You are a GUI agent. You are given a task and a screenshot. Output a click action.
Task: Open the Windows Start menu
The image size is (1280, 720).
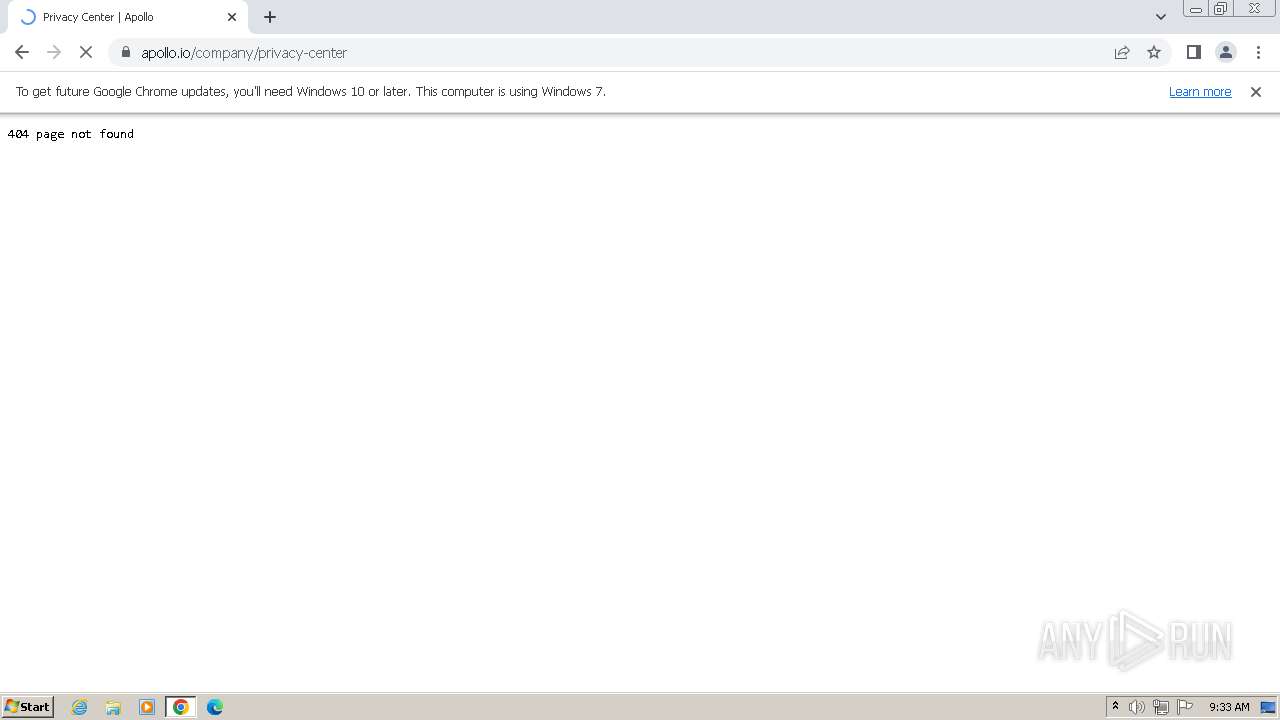pyautogui.click(x=28, y=706)
